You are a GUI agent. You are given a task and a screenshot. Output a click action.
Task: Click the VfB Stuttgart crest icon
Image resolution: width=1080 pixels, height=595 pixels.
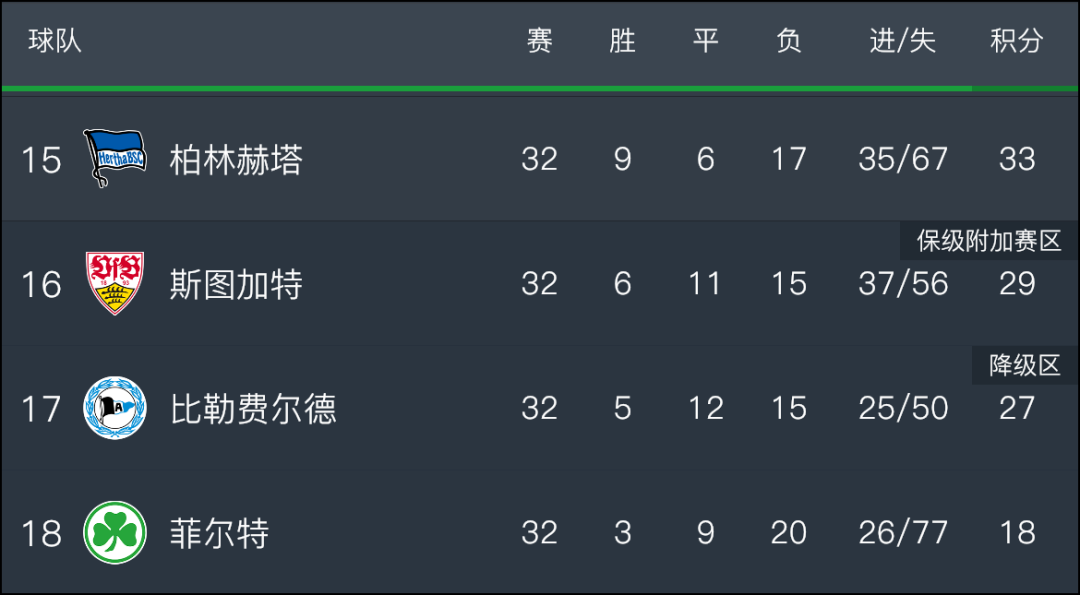coord(114,283)
